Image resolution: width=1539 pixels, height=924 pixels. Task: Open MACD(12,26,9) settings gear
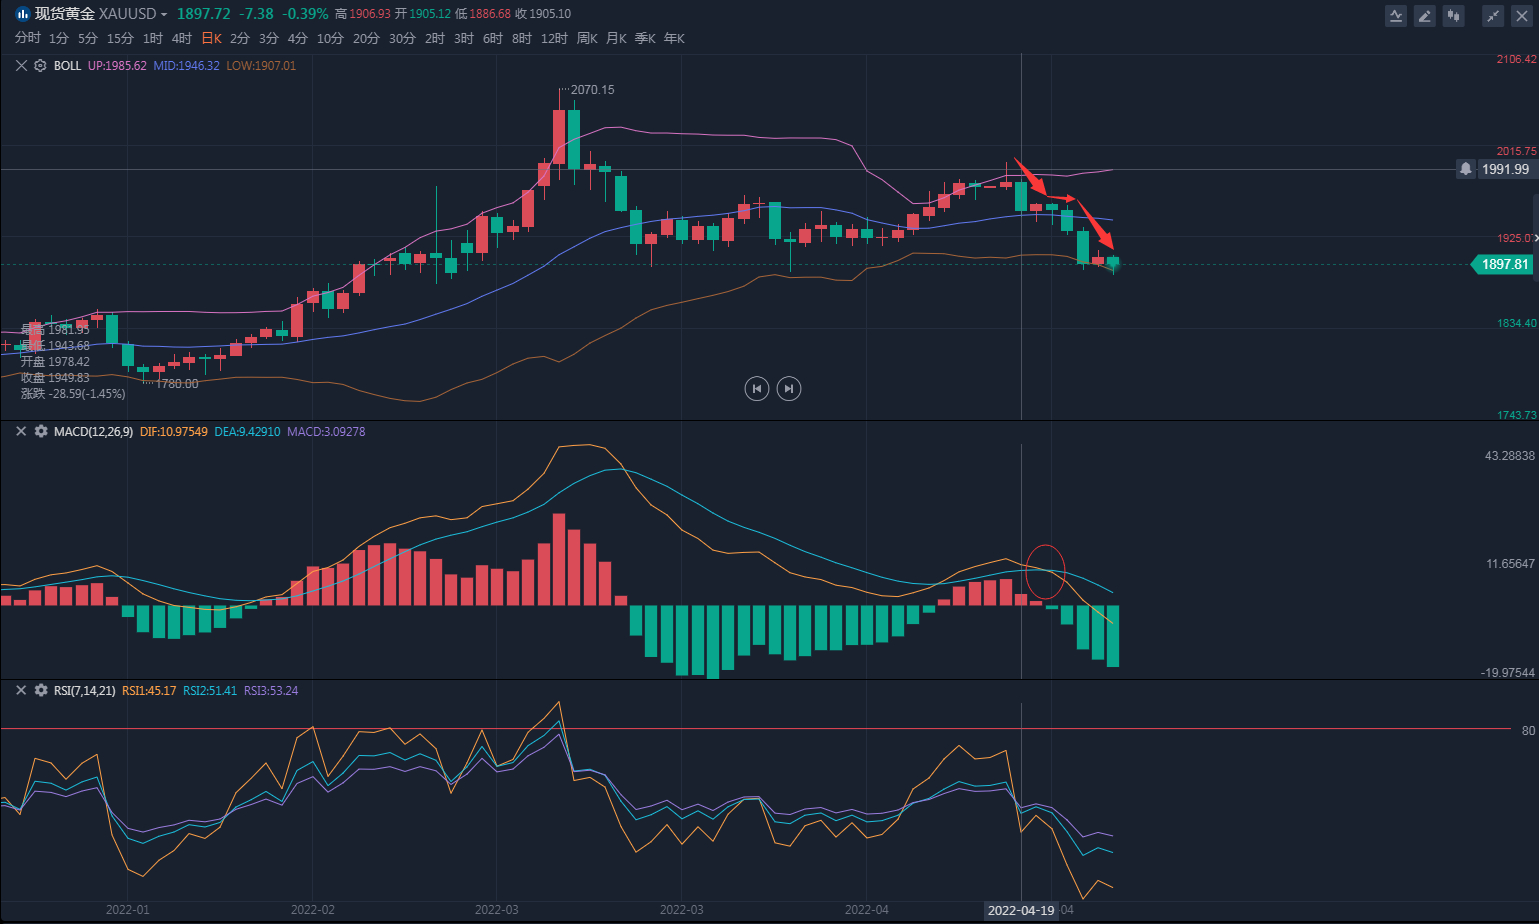(41, 431)
